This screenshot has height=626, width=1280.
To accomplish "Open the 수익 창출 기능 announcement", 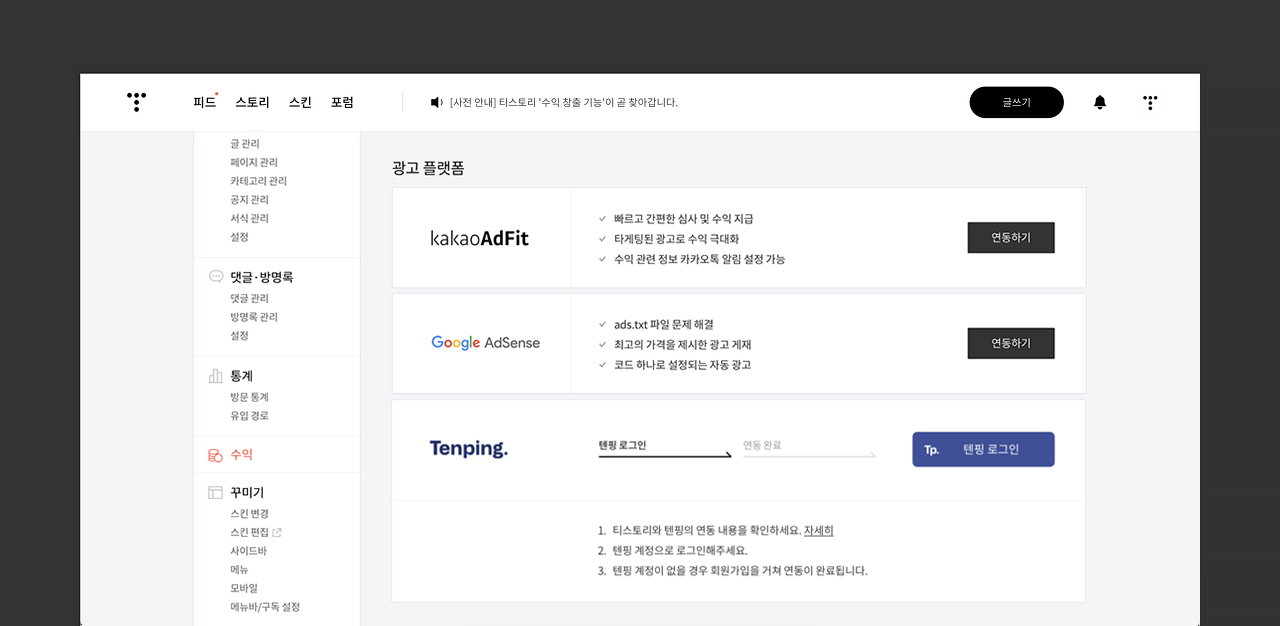I will click(564, 102).
